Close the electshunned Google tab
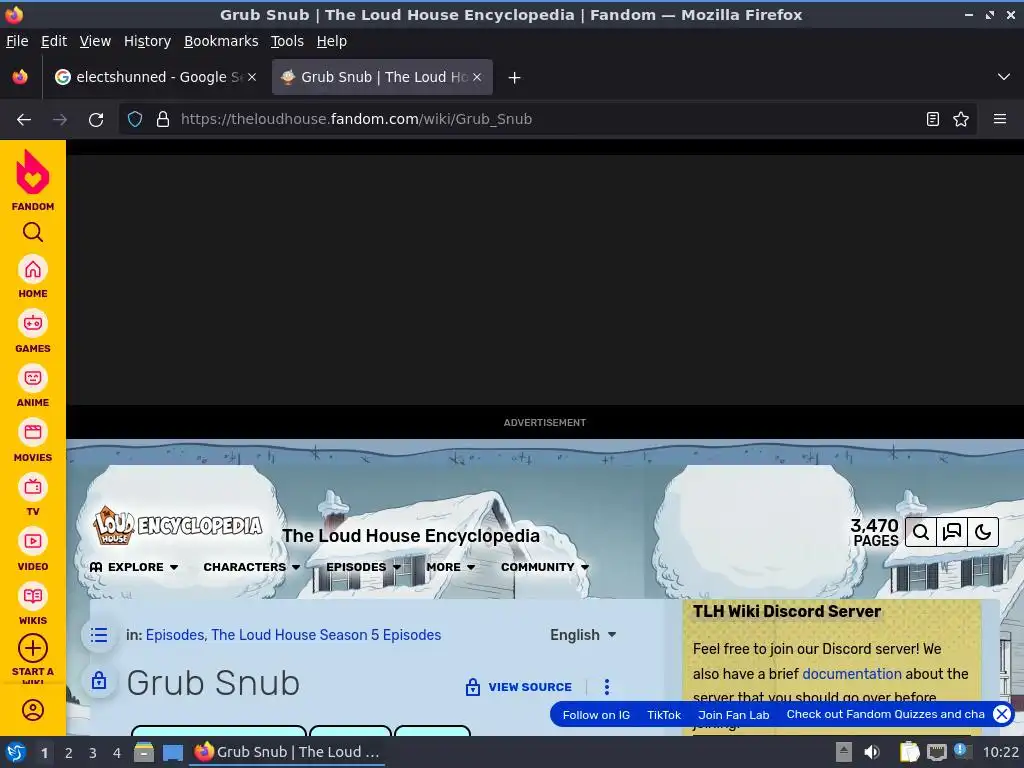Image resolution: width=1024 pixels, height=768 pixels. click(252, 77)
